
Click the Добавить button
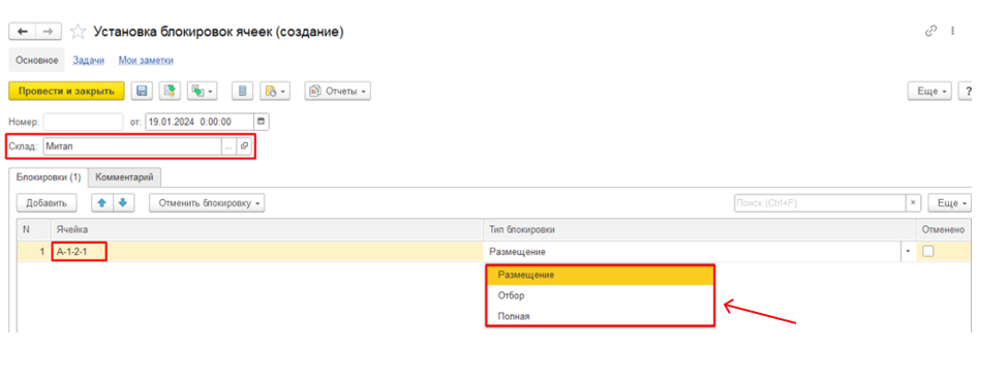pyautogui.click(x=46, y=203)
